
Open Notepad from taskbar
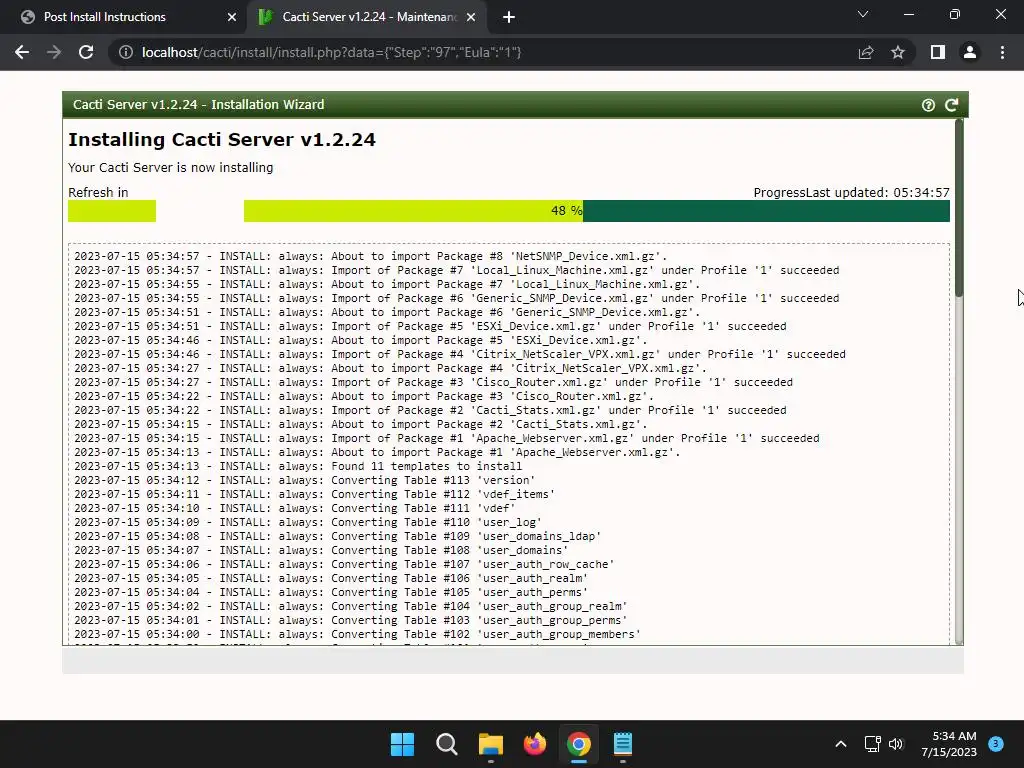coord(623,744)
